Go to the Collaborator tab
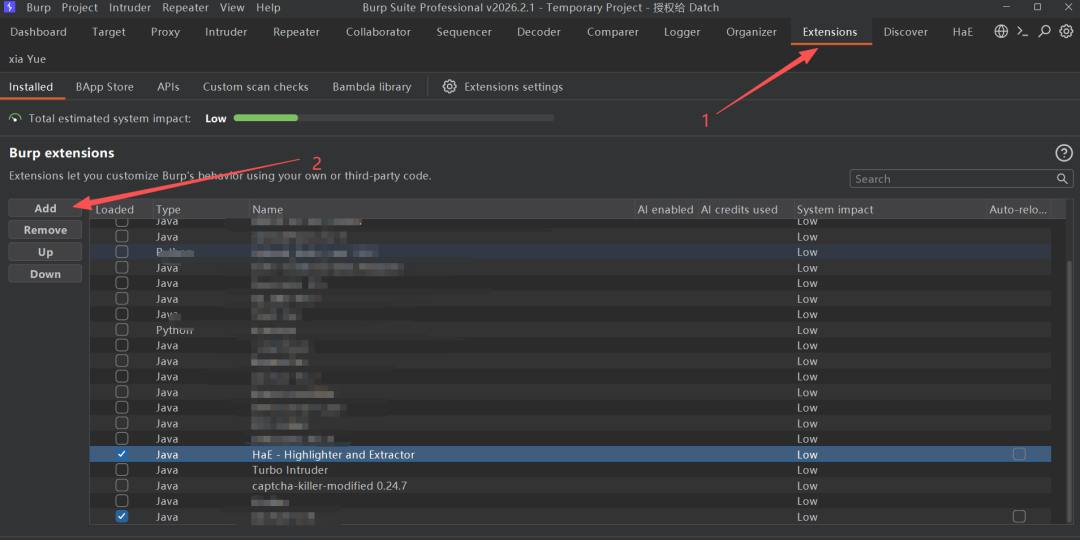This screenshot has width=1080, height=540. [378, 32]
